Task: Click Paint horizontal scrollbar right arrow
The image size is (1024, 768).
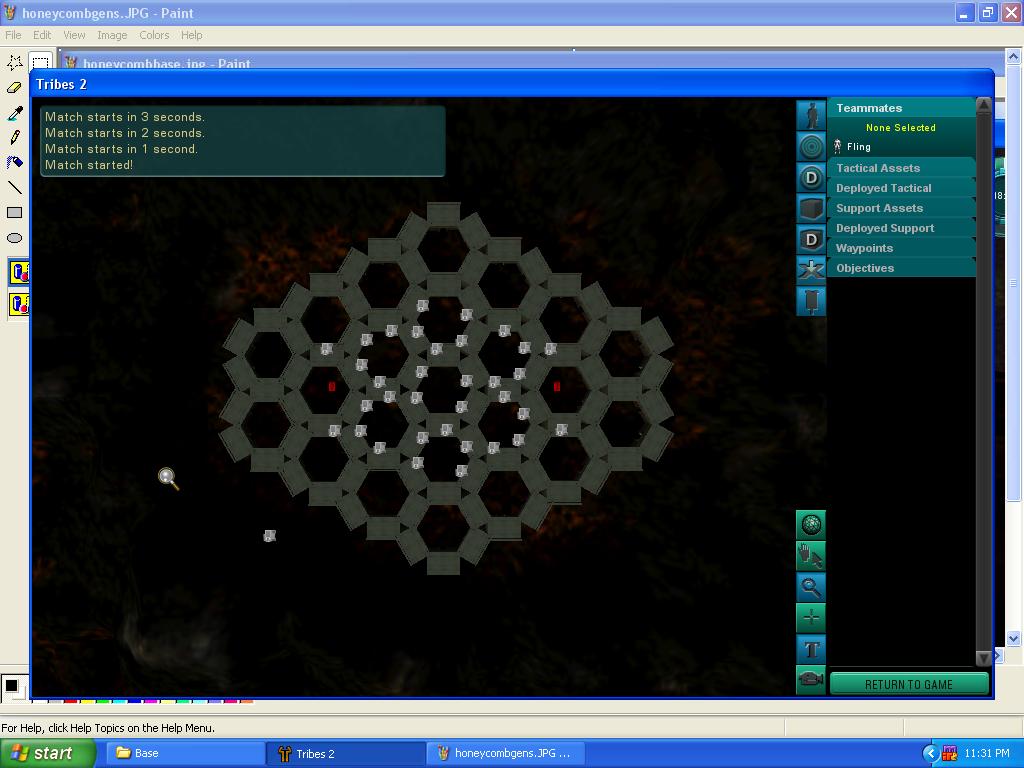Action: point(999,654)
